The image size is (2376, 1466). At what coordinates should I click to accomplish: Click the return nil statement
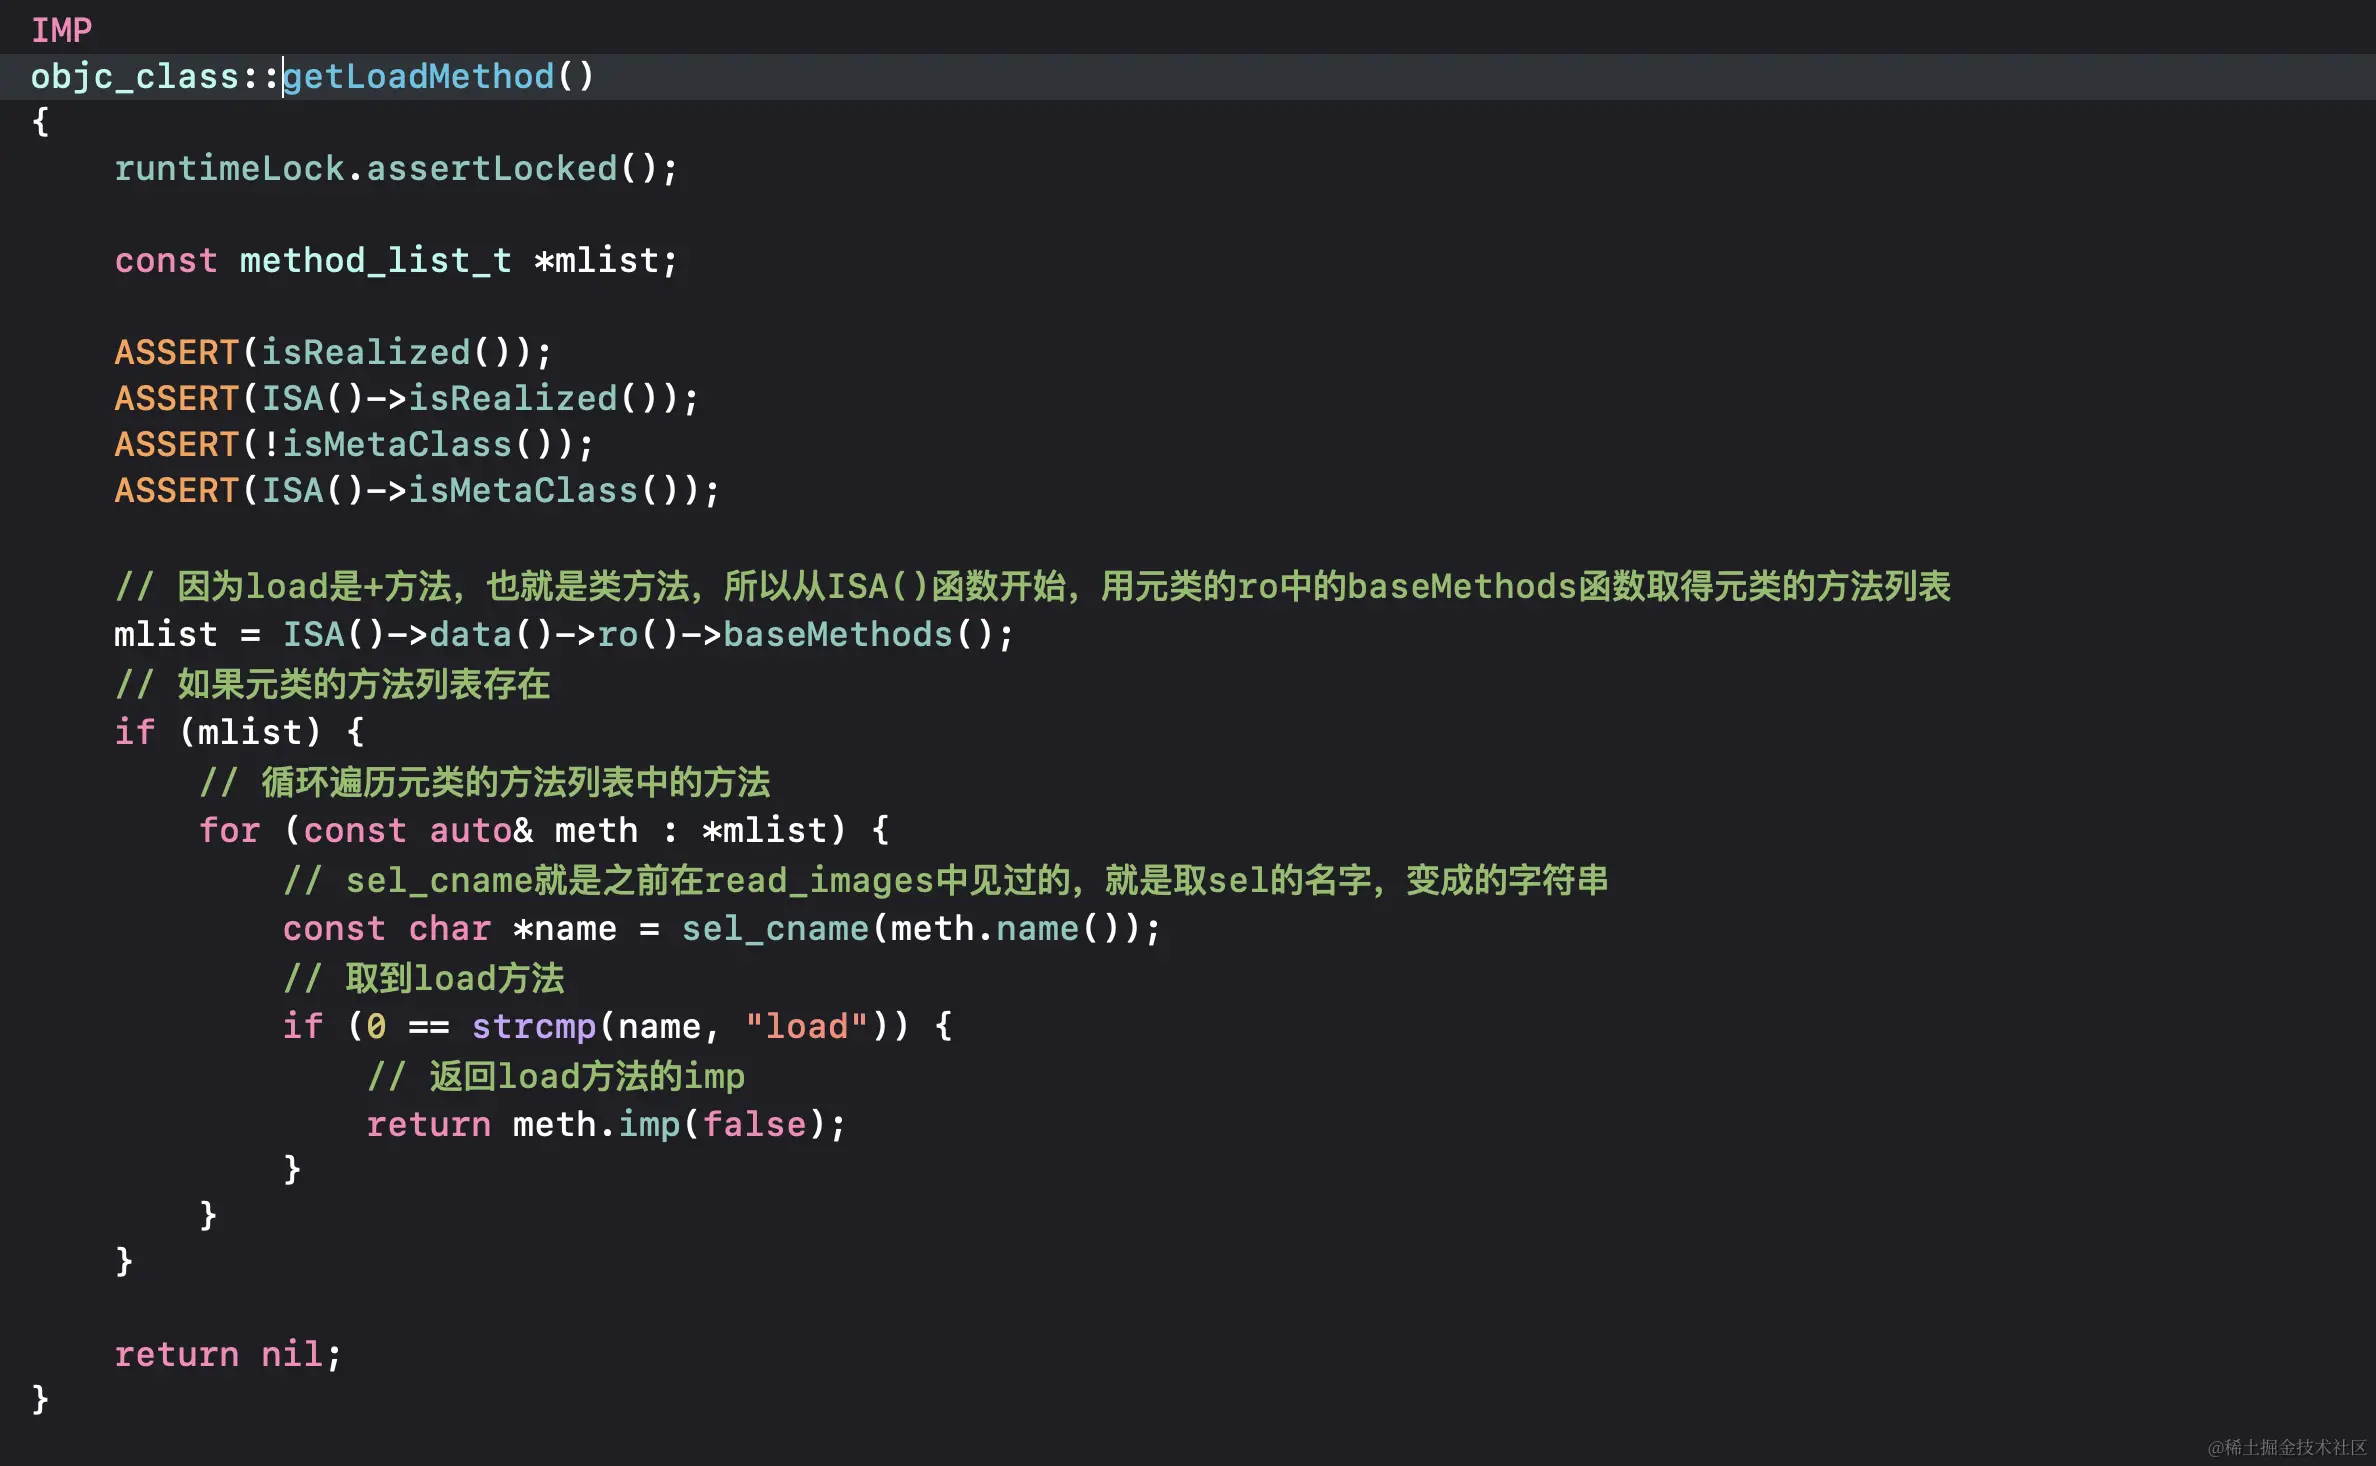227,1353
